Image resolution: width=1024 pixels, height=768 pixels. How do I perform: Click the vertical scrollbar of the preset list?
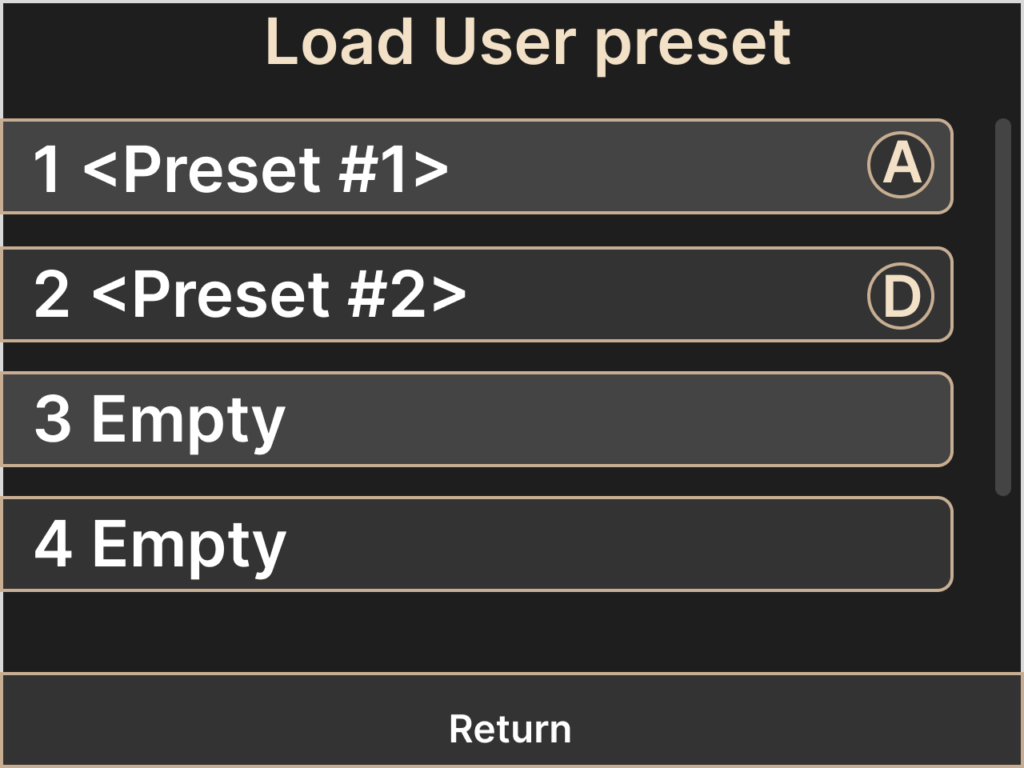coord(1003,300)
